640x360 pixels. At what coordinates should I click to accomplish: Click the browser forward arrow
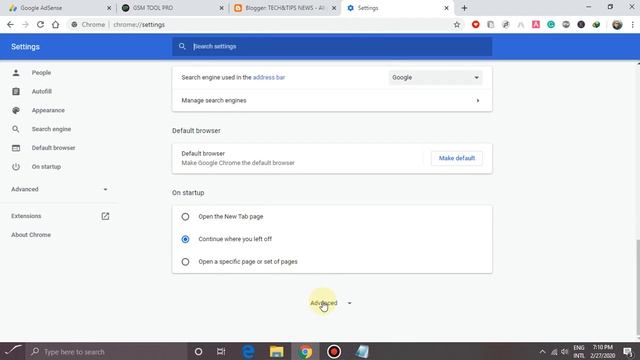(x=25, y=24)
